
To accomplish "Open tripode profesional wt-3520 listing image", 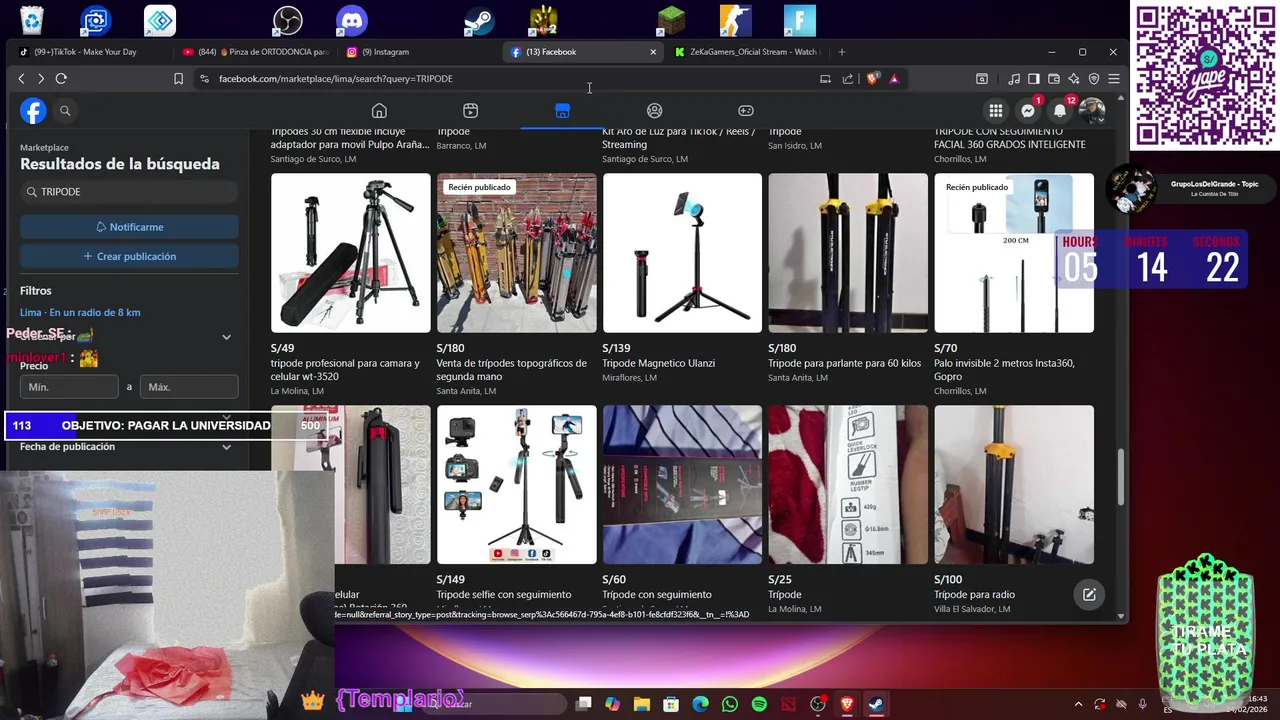I will (x=351, y=253).
